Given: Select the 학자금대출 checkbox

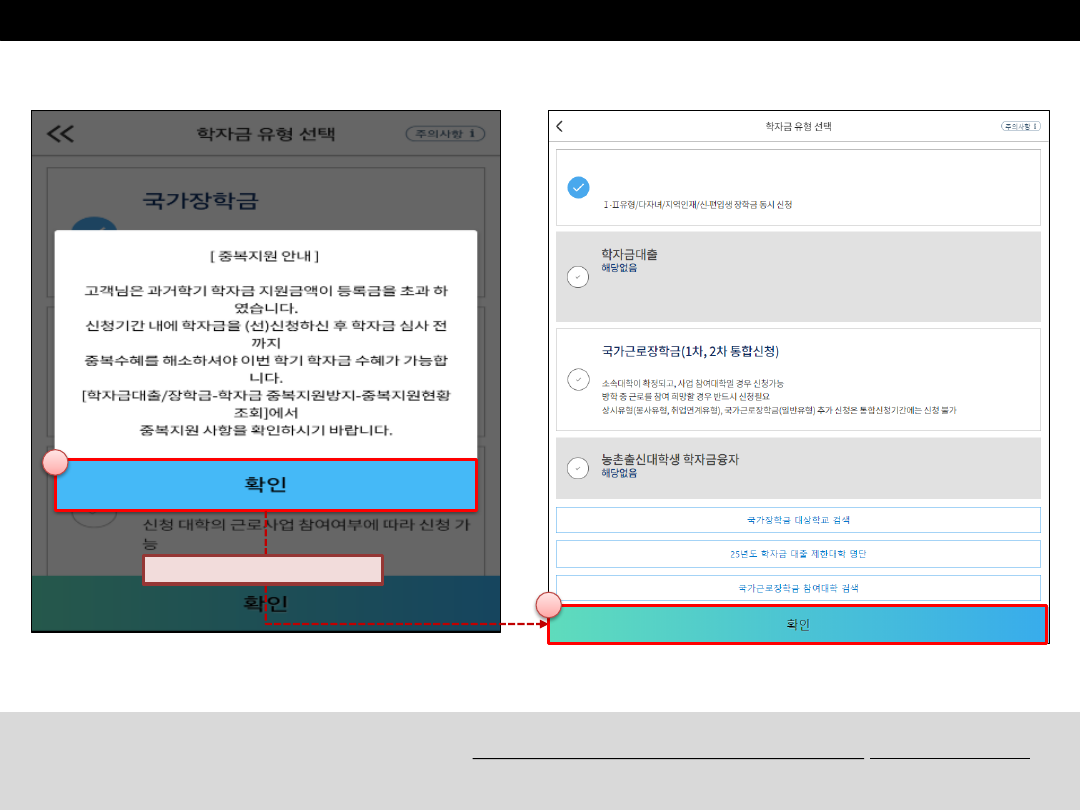Looking at the screenshot, I should tap(578, 277).
